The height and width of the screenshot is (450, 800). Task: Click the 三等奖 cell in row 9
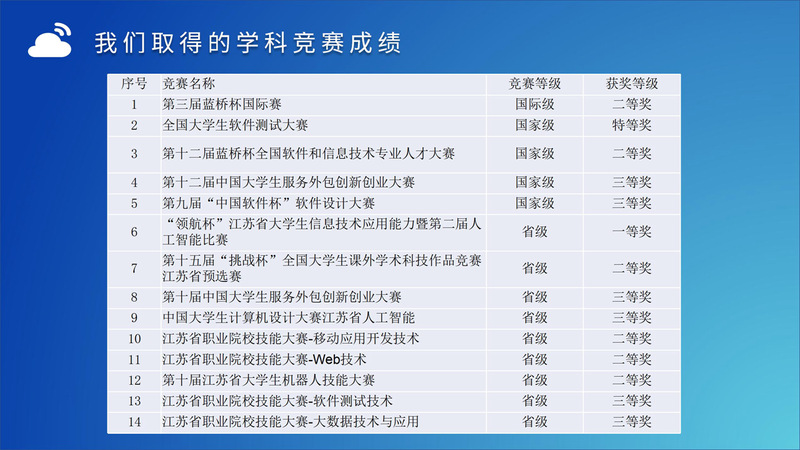click(x=632, y=318)
